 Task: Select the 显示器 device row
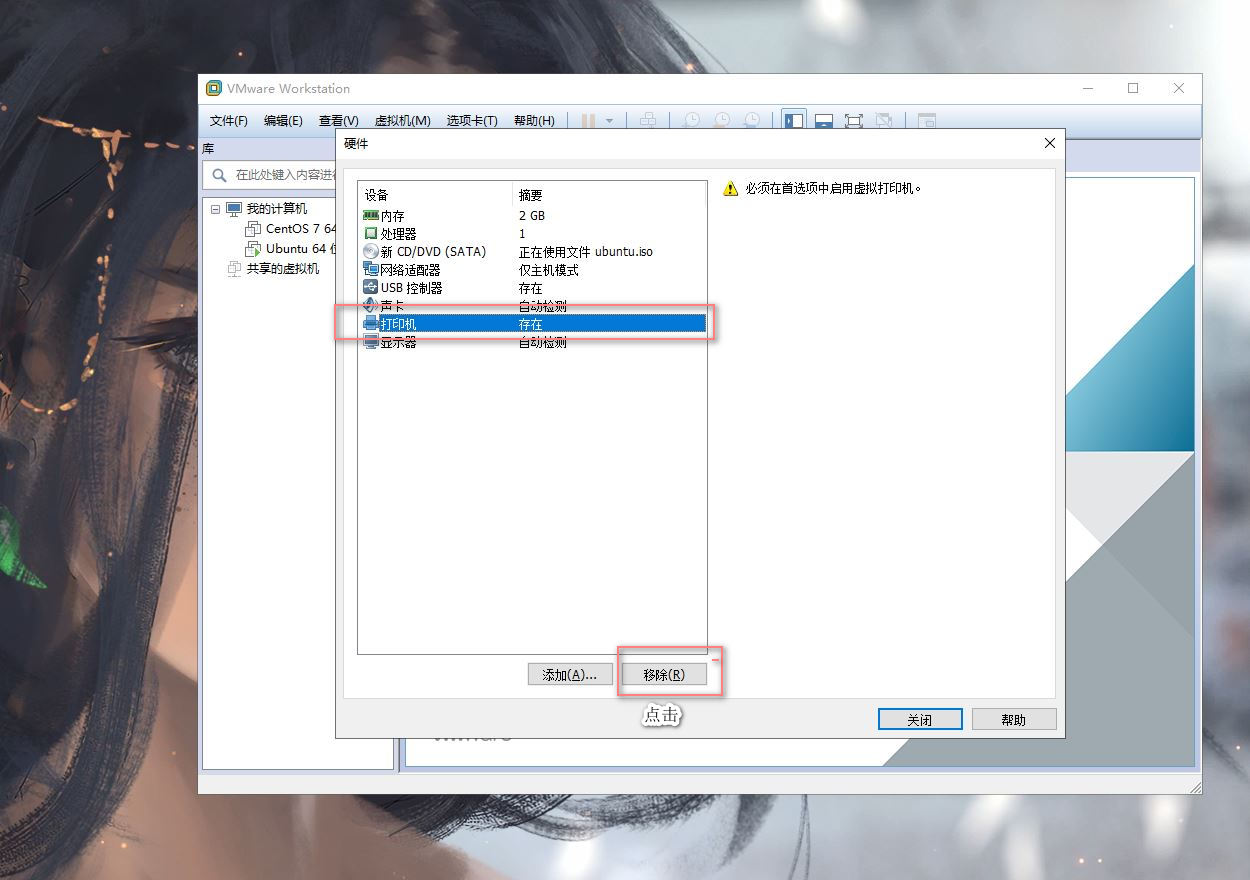[x=533, y=342]
